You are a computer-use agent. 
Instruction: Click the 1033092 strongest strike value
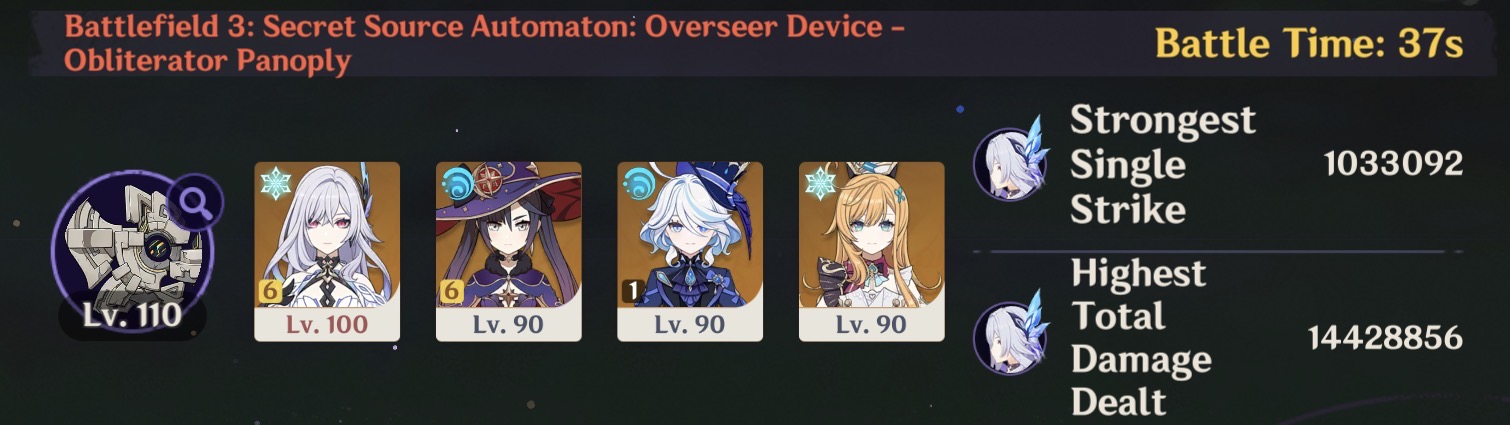point(1393,164)
